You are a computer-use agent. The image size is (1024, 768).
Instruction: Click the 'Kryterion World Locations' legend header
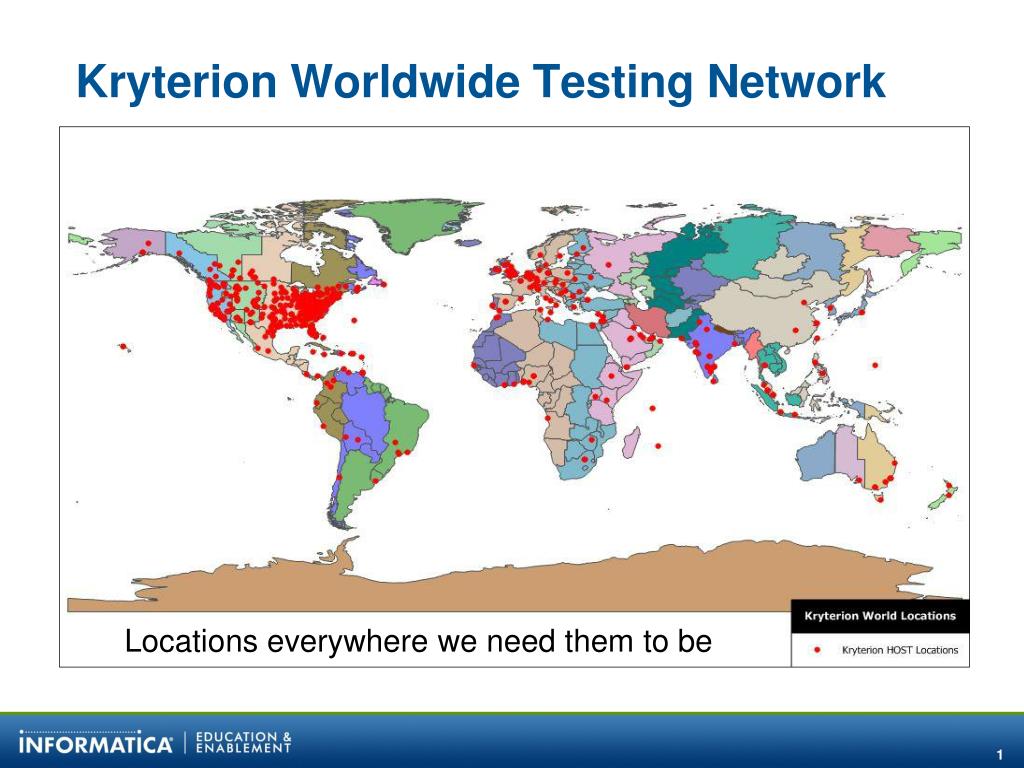[x=880, y=616]
